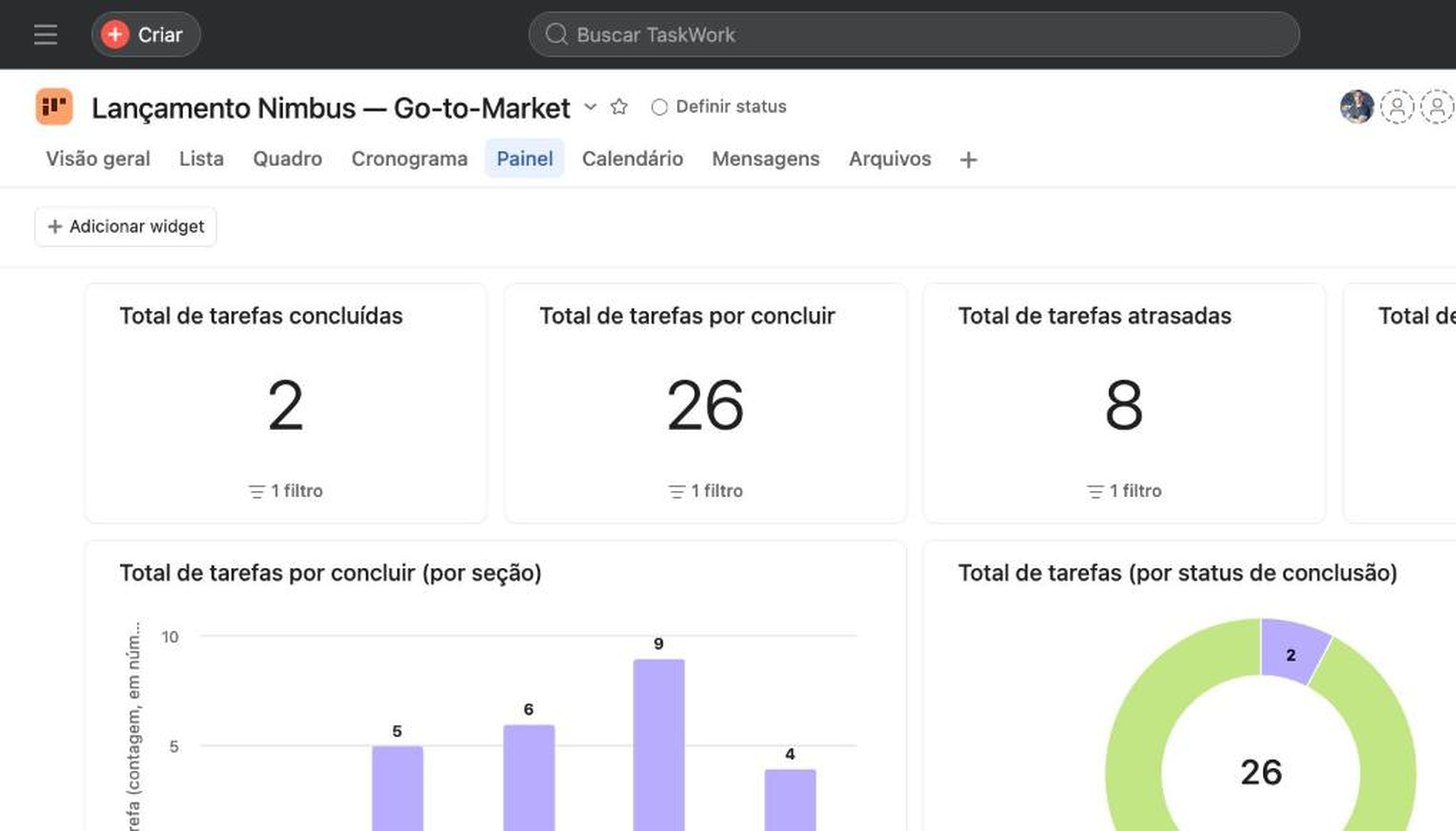
Task: Click the bar labeled 5
Action: 397,788
